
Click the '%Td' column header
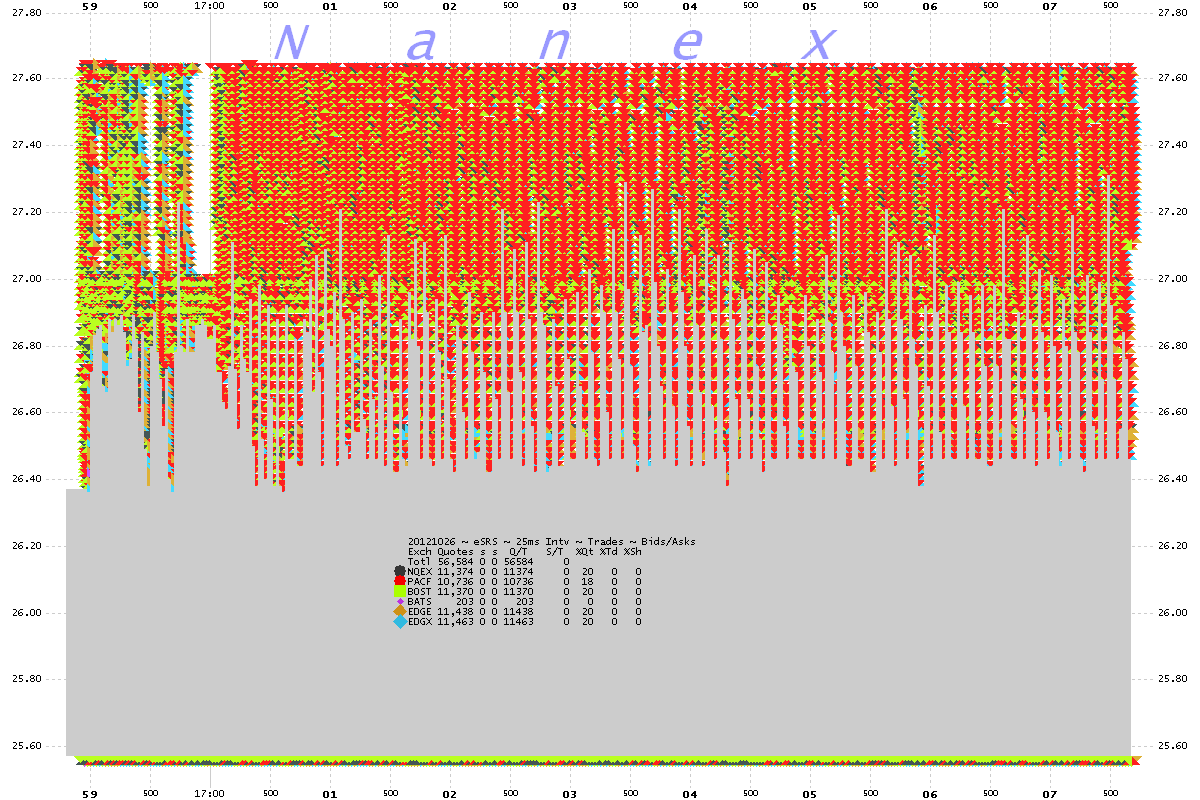click(x=608, y=551)
